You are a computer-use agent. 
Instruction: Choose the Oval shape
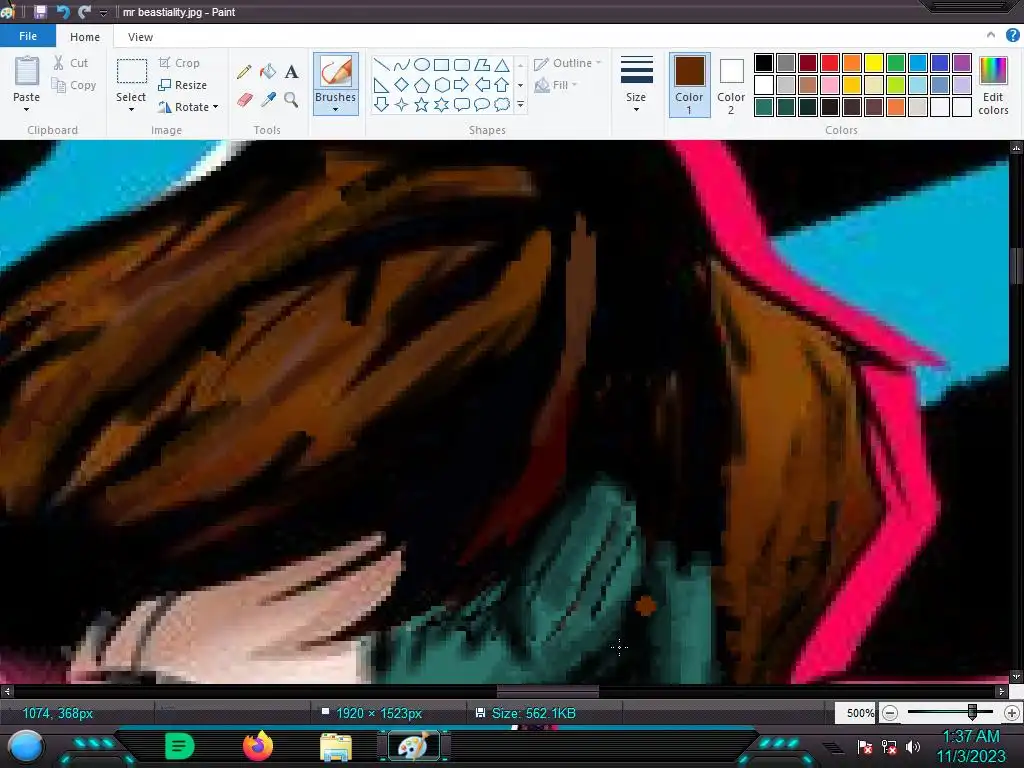coord(422,65)
